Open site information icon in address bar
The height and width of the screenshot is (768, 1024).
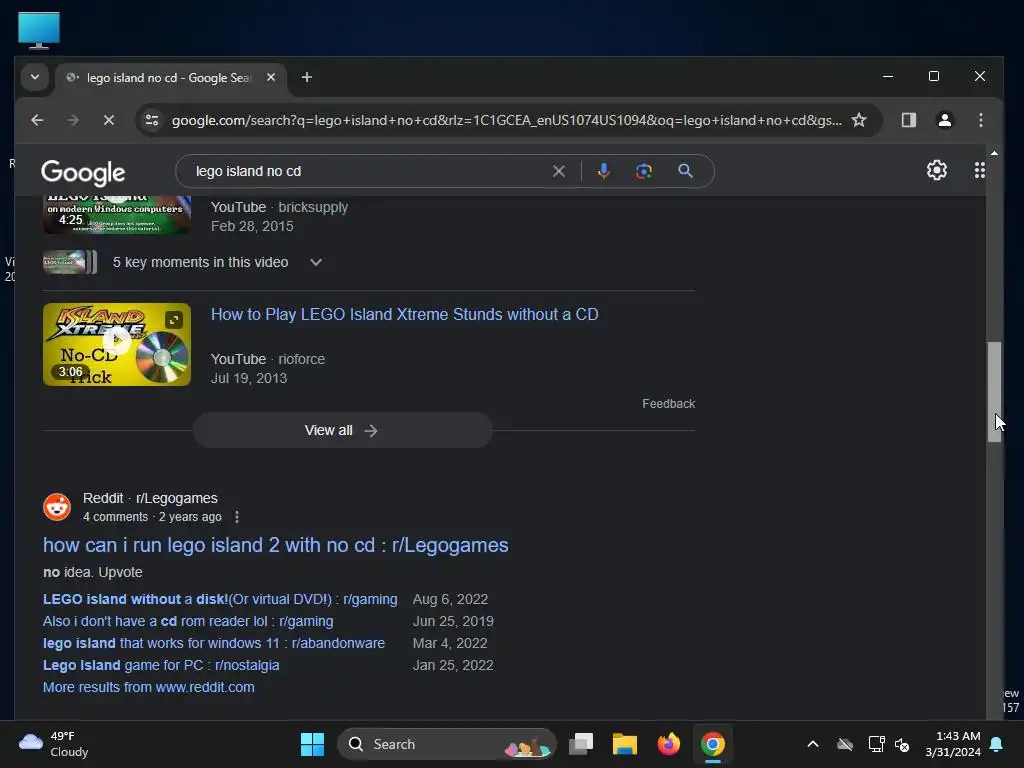coord(152,120)
